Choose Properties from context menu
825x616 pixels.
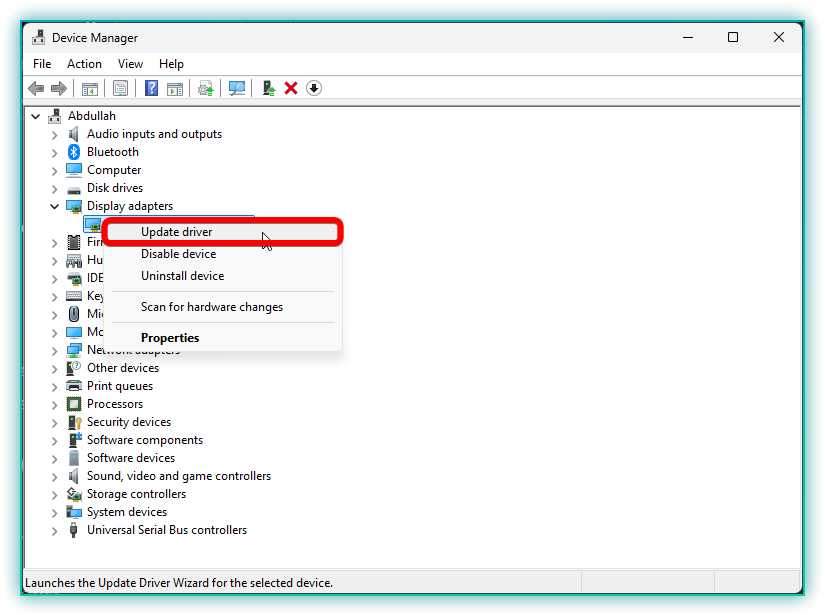click(223, 338)
